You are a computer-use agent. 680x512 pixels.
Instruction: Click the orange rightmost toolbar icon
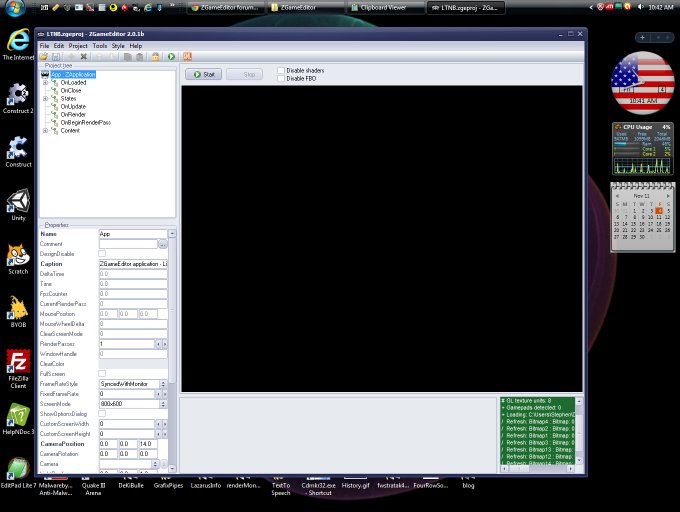[187, 56]
